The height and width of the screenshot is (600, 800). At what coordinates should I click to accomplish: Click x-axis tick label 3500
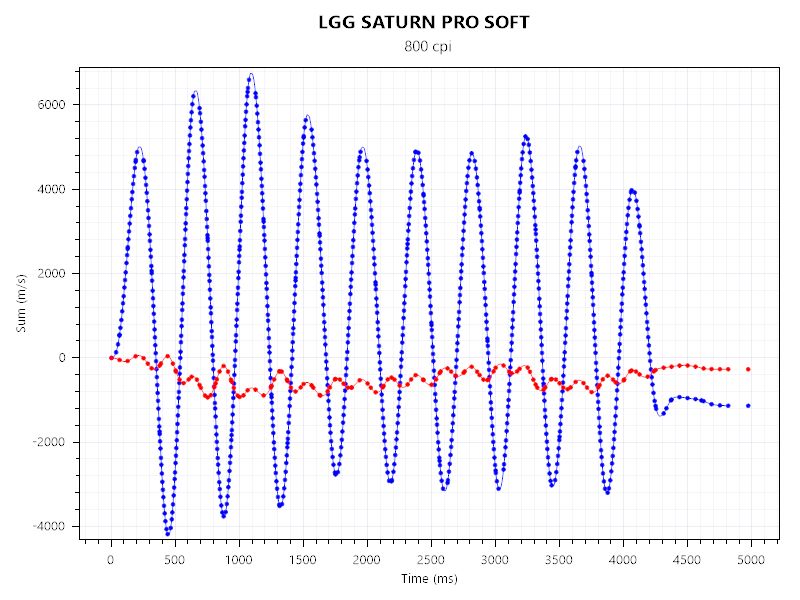point(559,560)
